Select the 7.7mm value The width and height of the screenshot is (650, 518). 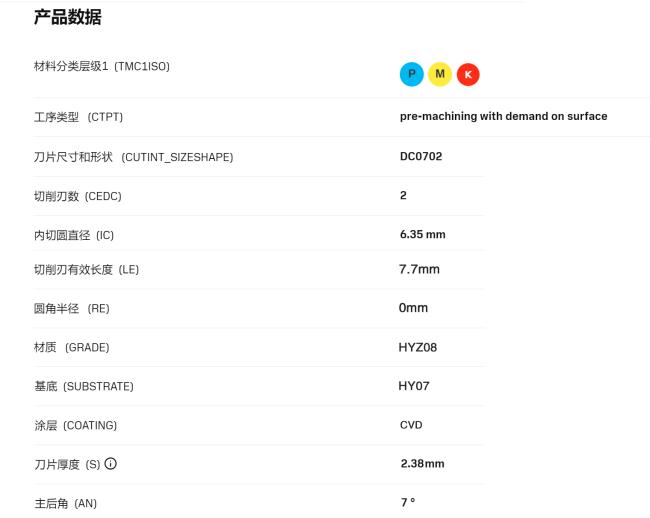tap(419, 269)
